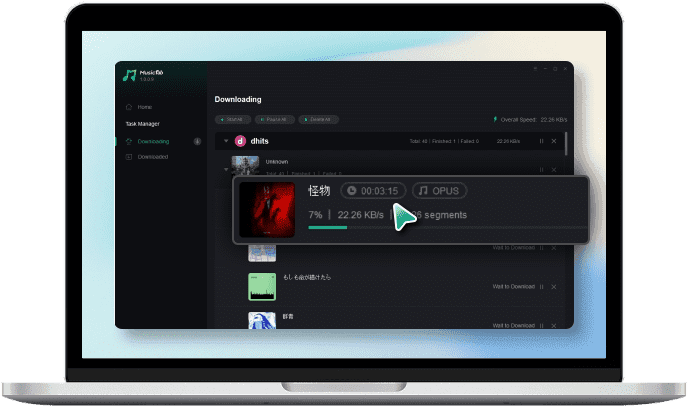Open the Downloading task list
688x410 pixels.
click(x=153, y=141)
